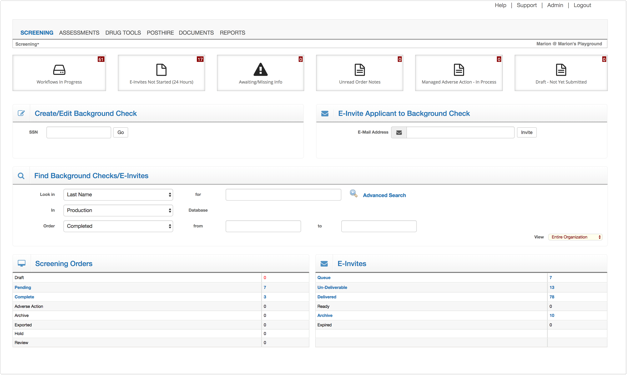Click the red badge on Workflows In Progress

101,59
